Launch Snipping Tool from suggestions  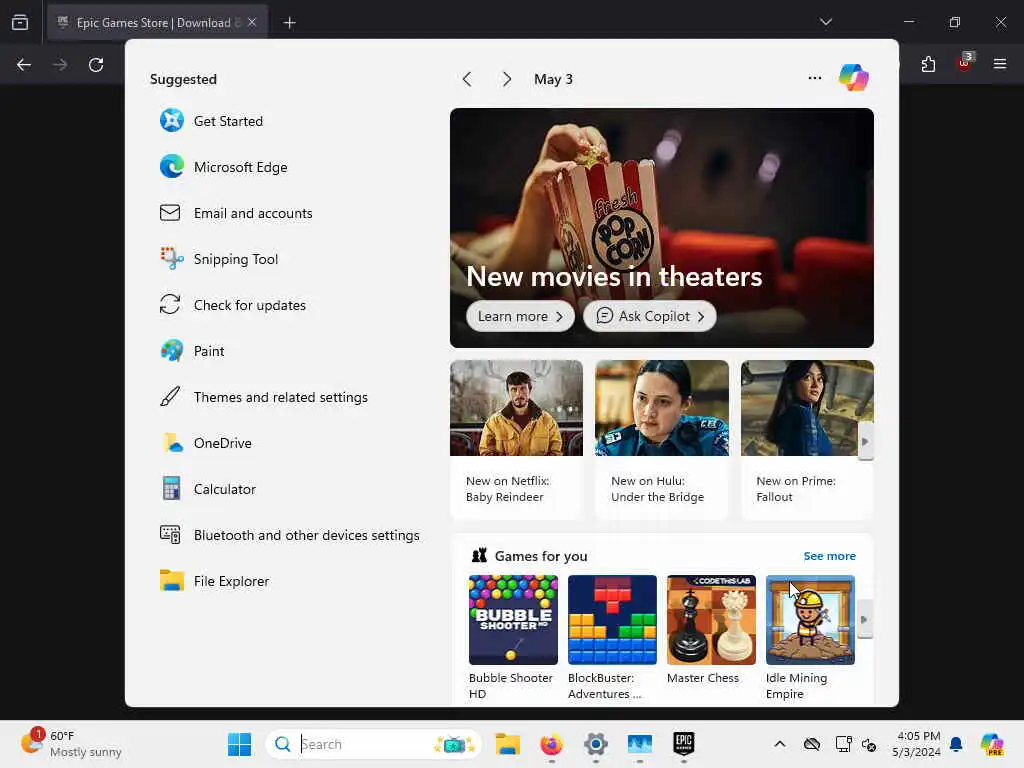pyautogui.click(x=219, y=259)
